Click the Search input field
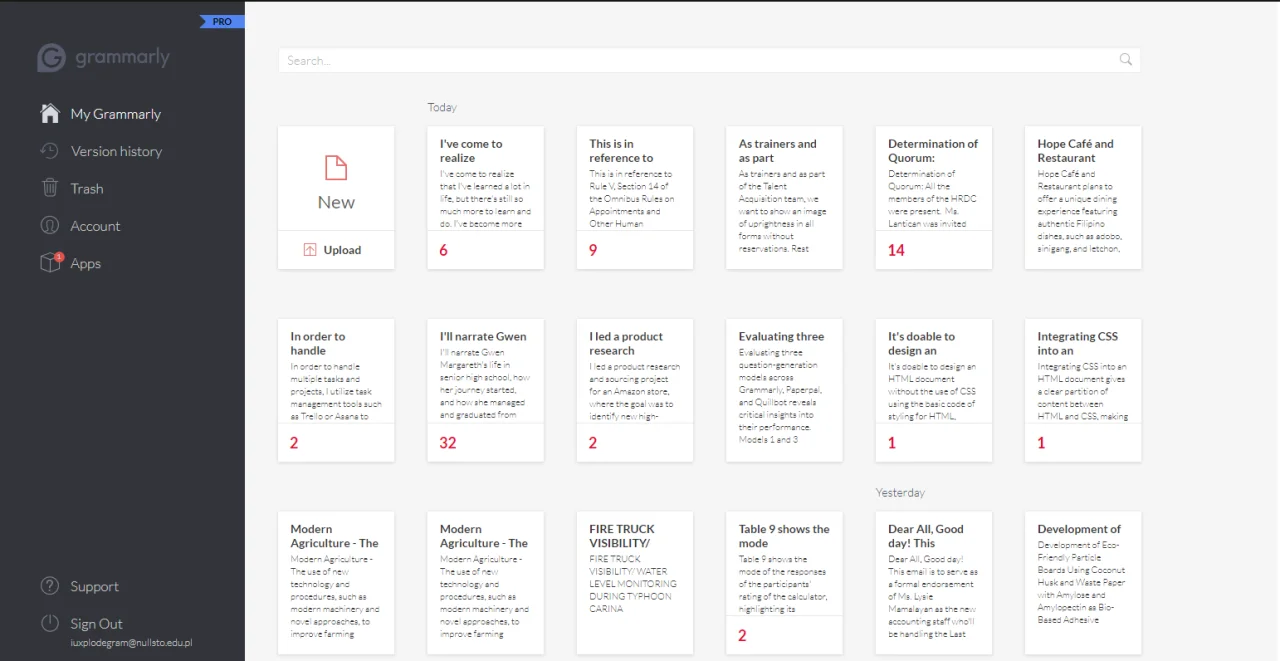The image size is (1280, 661). coord(709,60)
